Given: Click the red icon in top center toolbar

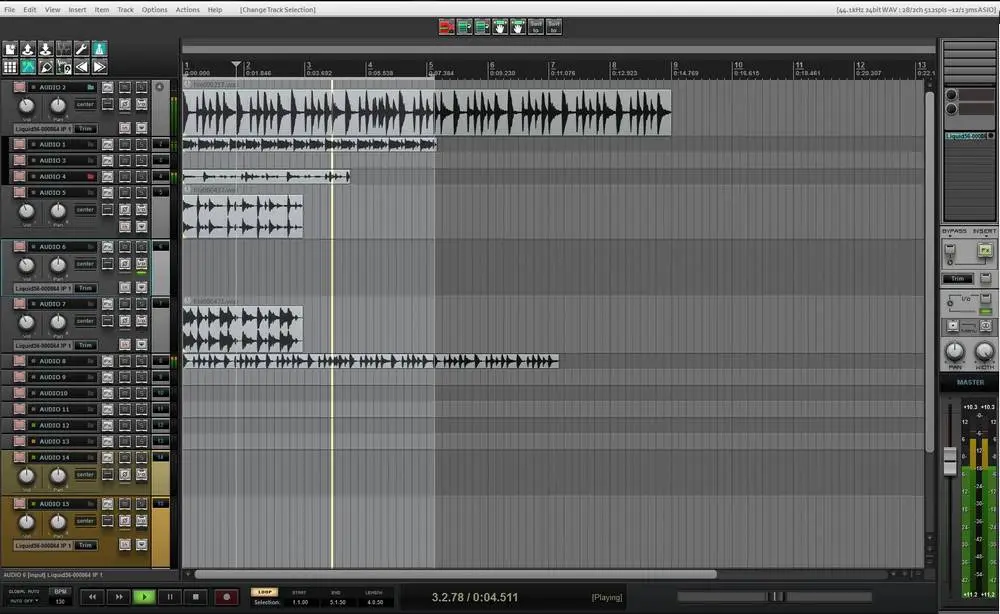Looking at the screenshot, I should (446, 27).
